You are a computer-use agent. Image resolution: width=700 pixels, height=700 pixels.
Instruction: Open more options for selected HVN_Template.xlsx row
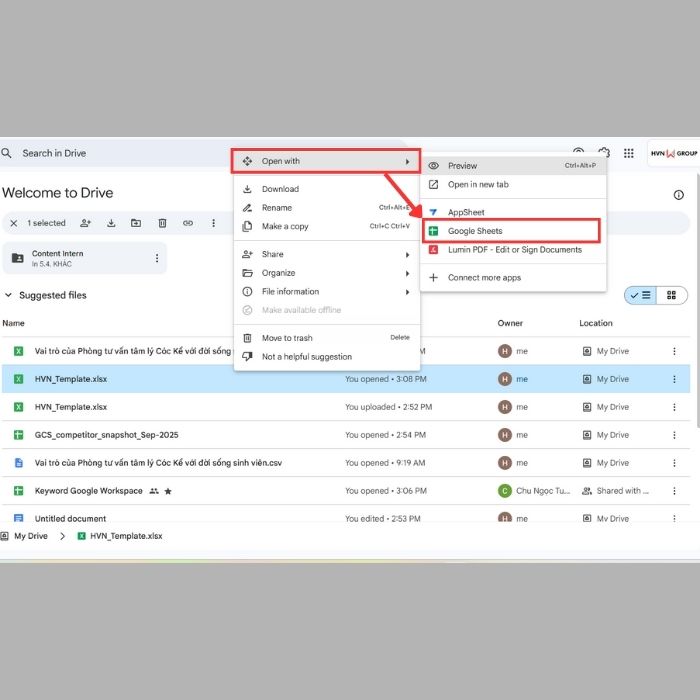(674, 379)
